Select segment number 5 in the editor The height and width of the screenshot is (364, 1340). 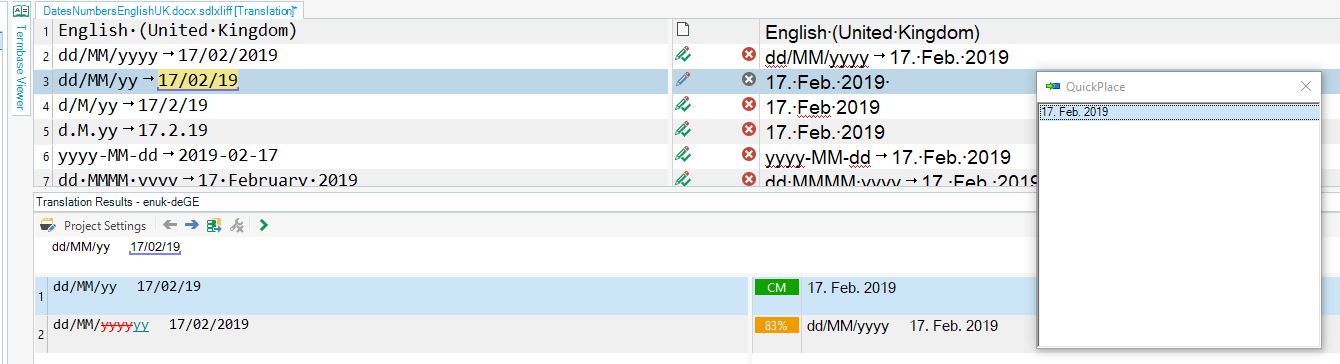pos(47,131)
